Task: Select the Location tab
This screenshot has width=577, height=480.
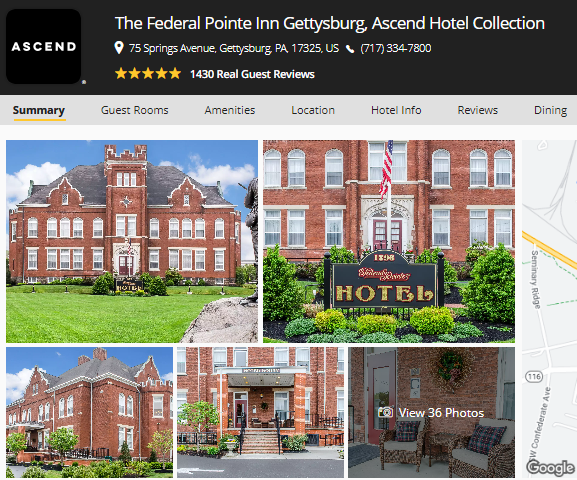Action: [313, 110]
